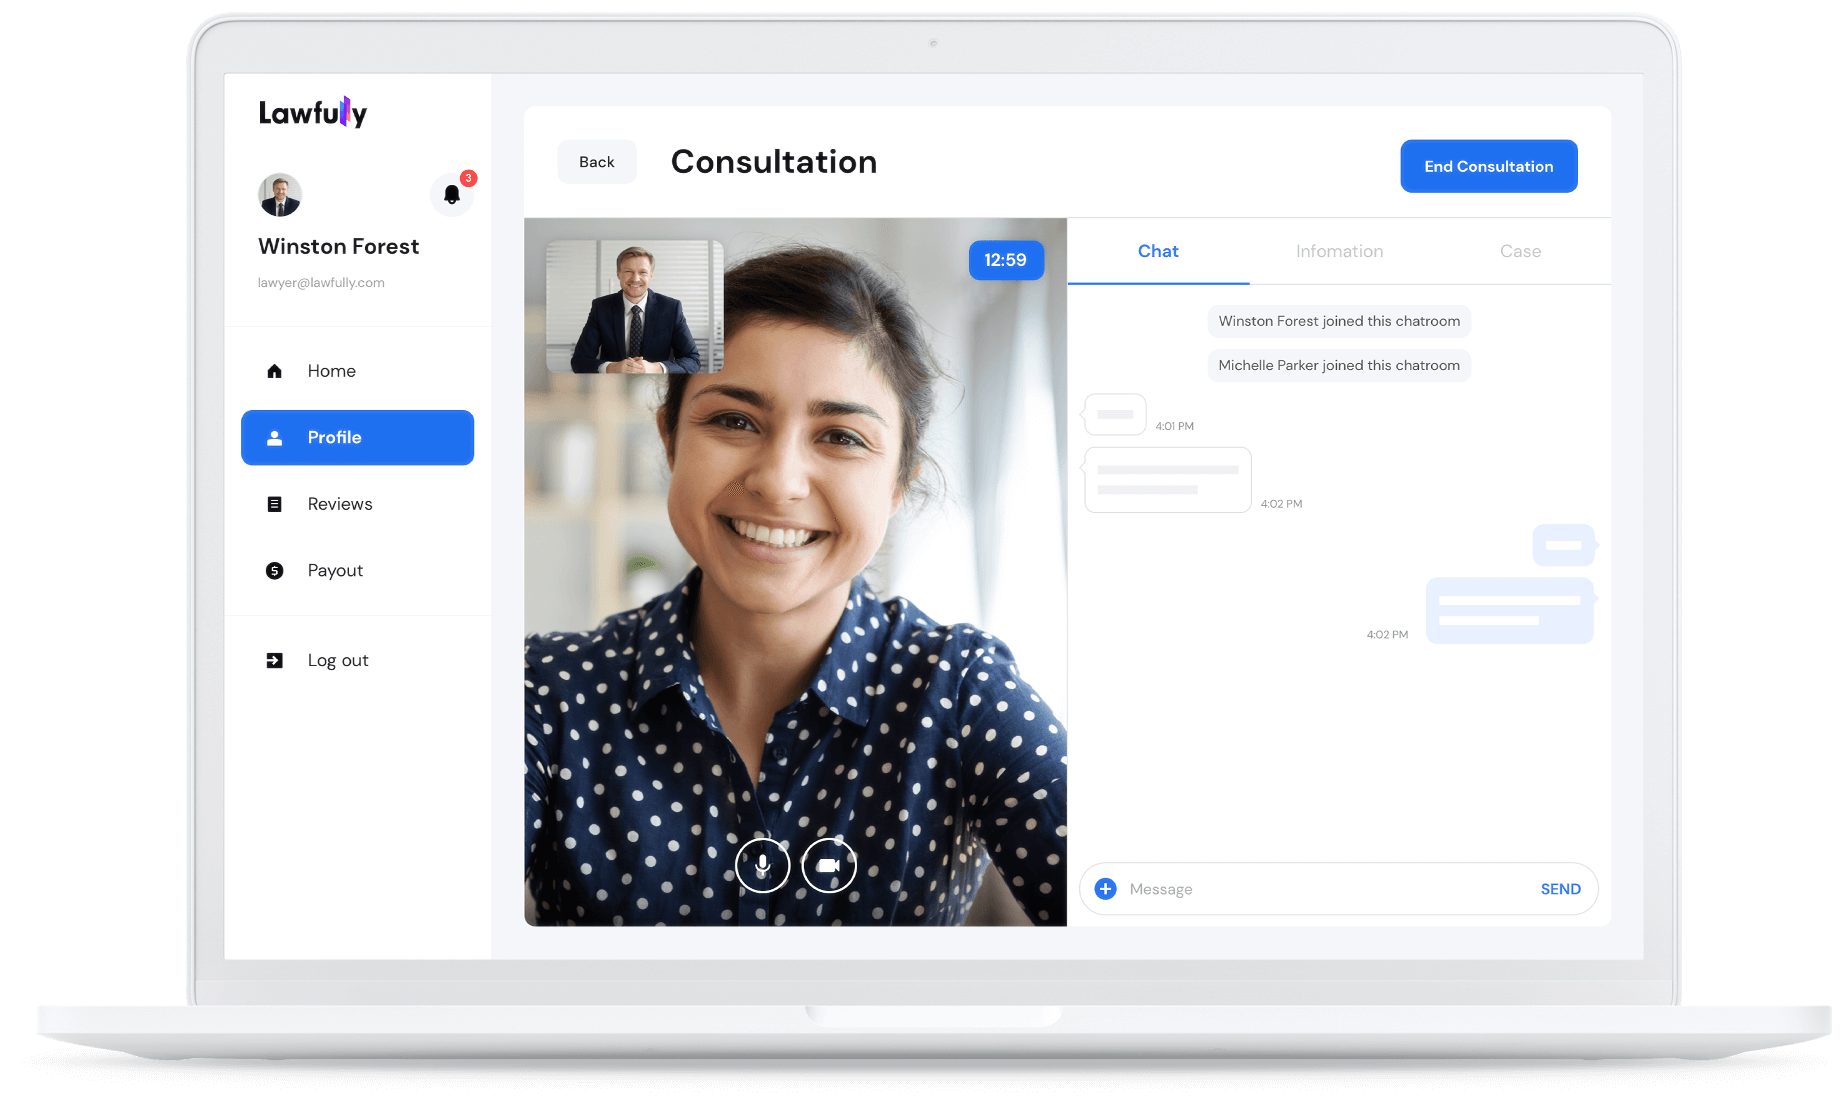Click the plus attachment icon in message box
1848x1106 pixels.
coord(1105,889)
